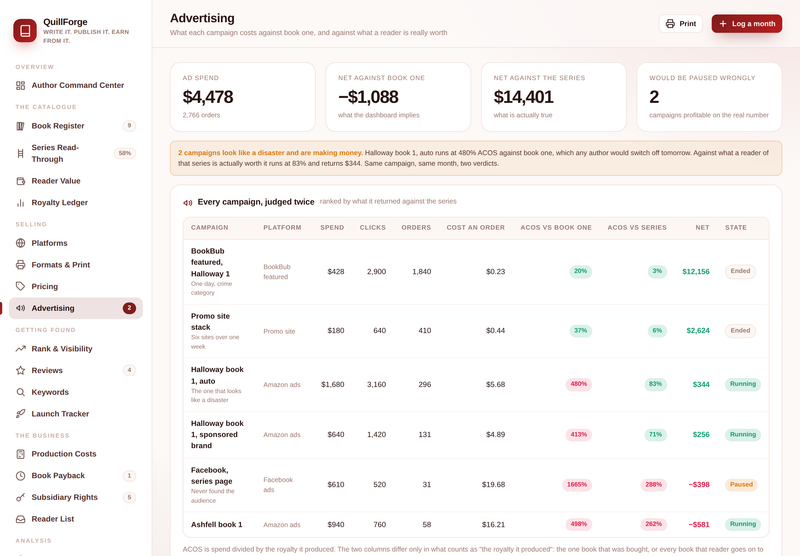Select the Advertising menu item

point(76,308)
